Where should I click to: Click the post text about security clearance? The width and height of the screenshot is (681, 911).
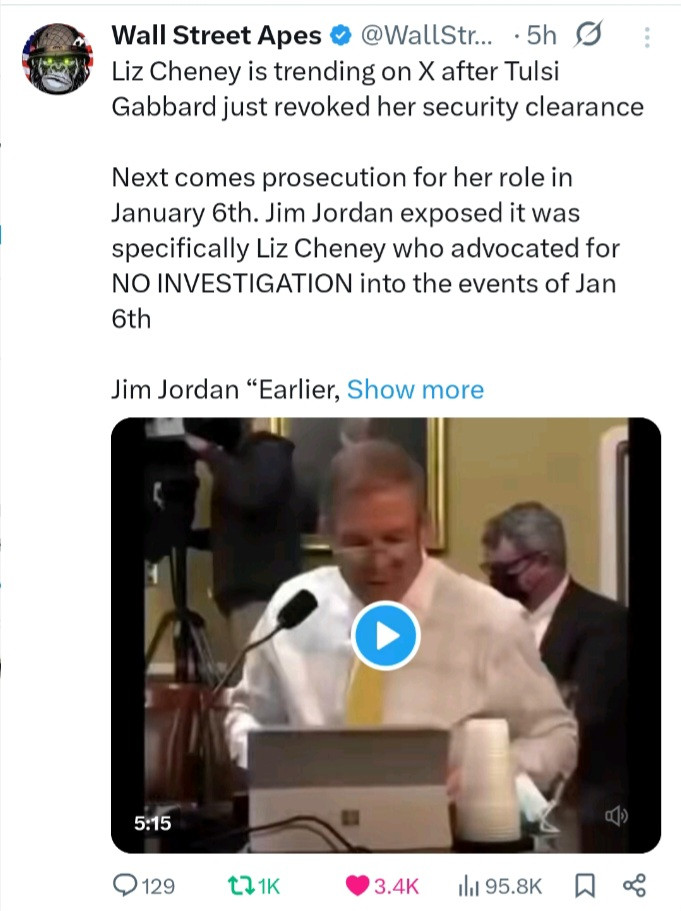point(376,89)
